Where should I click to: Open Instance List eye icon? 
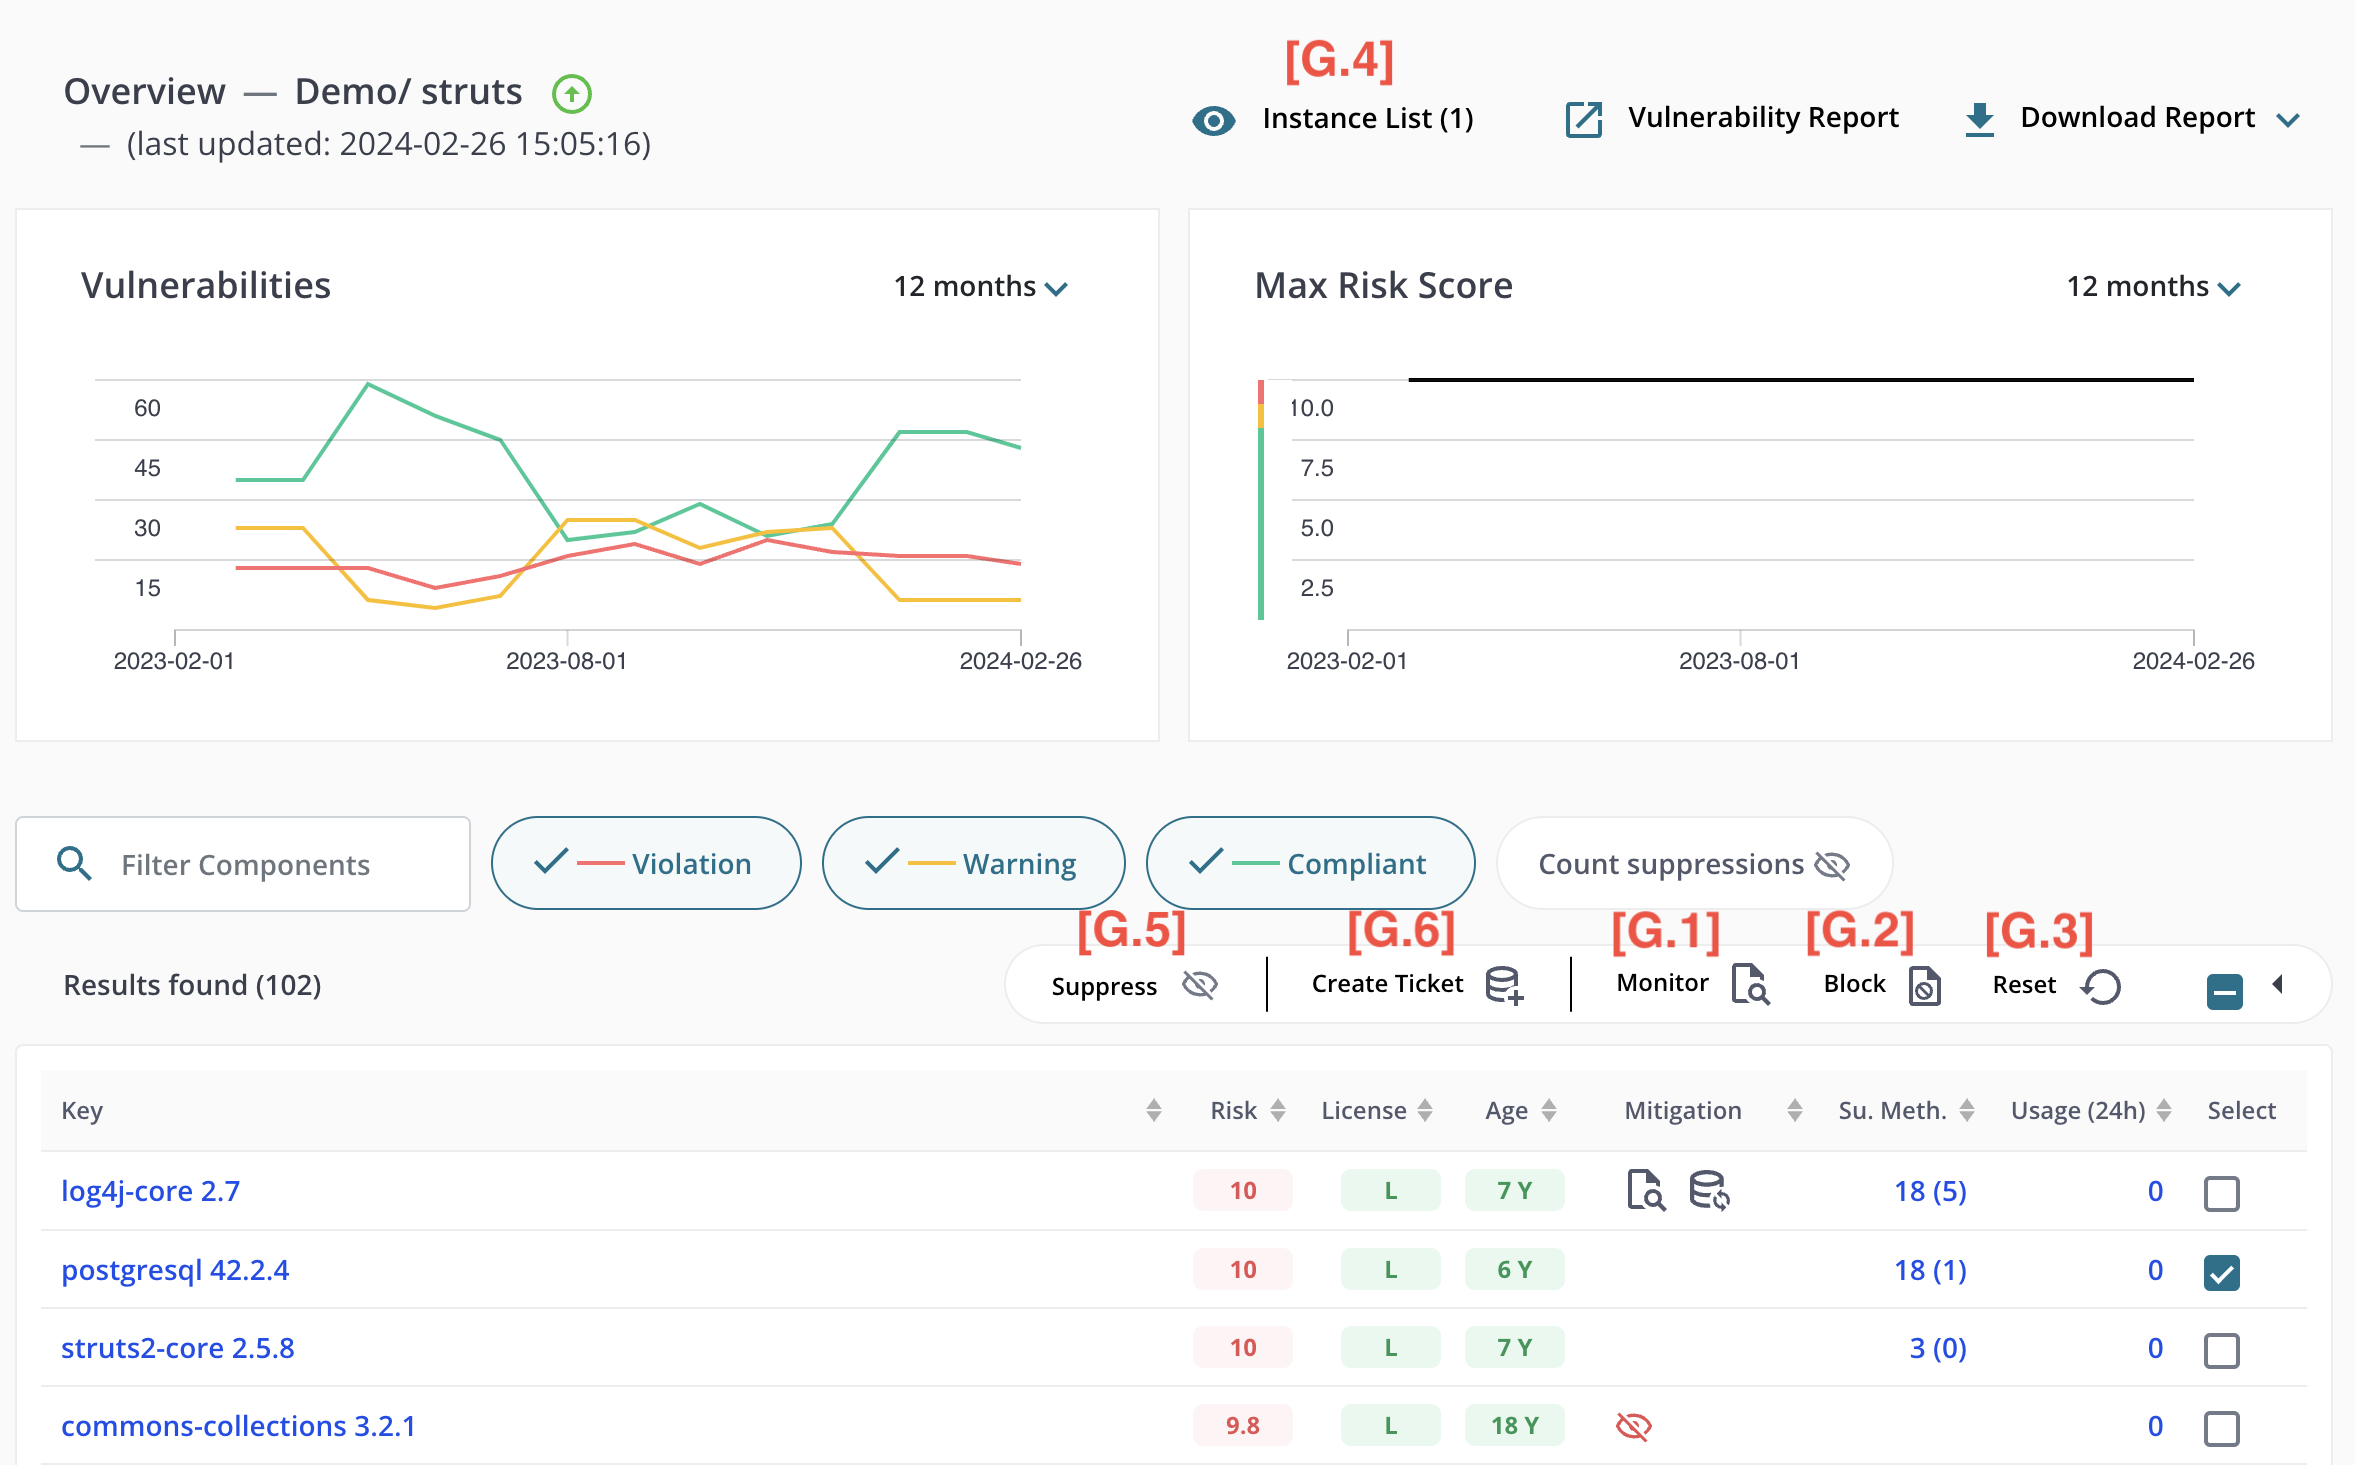point(1213,121)
